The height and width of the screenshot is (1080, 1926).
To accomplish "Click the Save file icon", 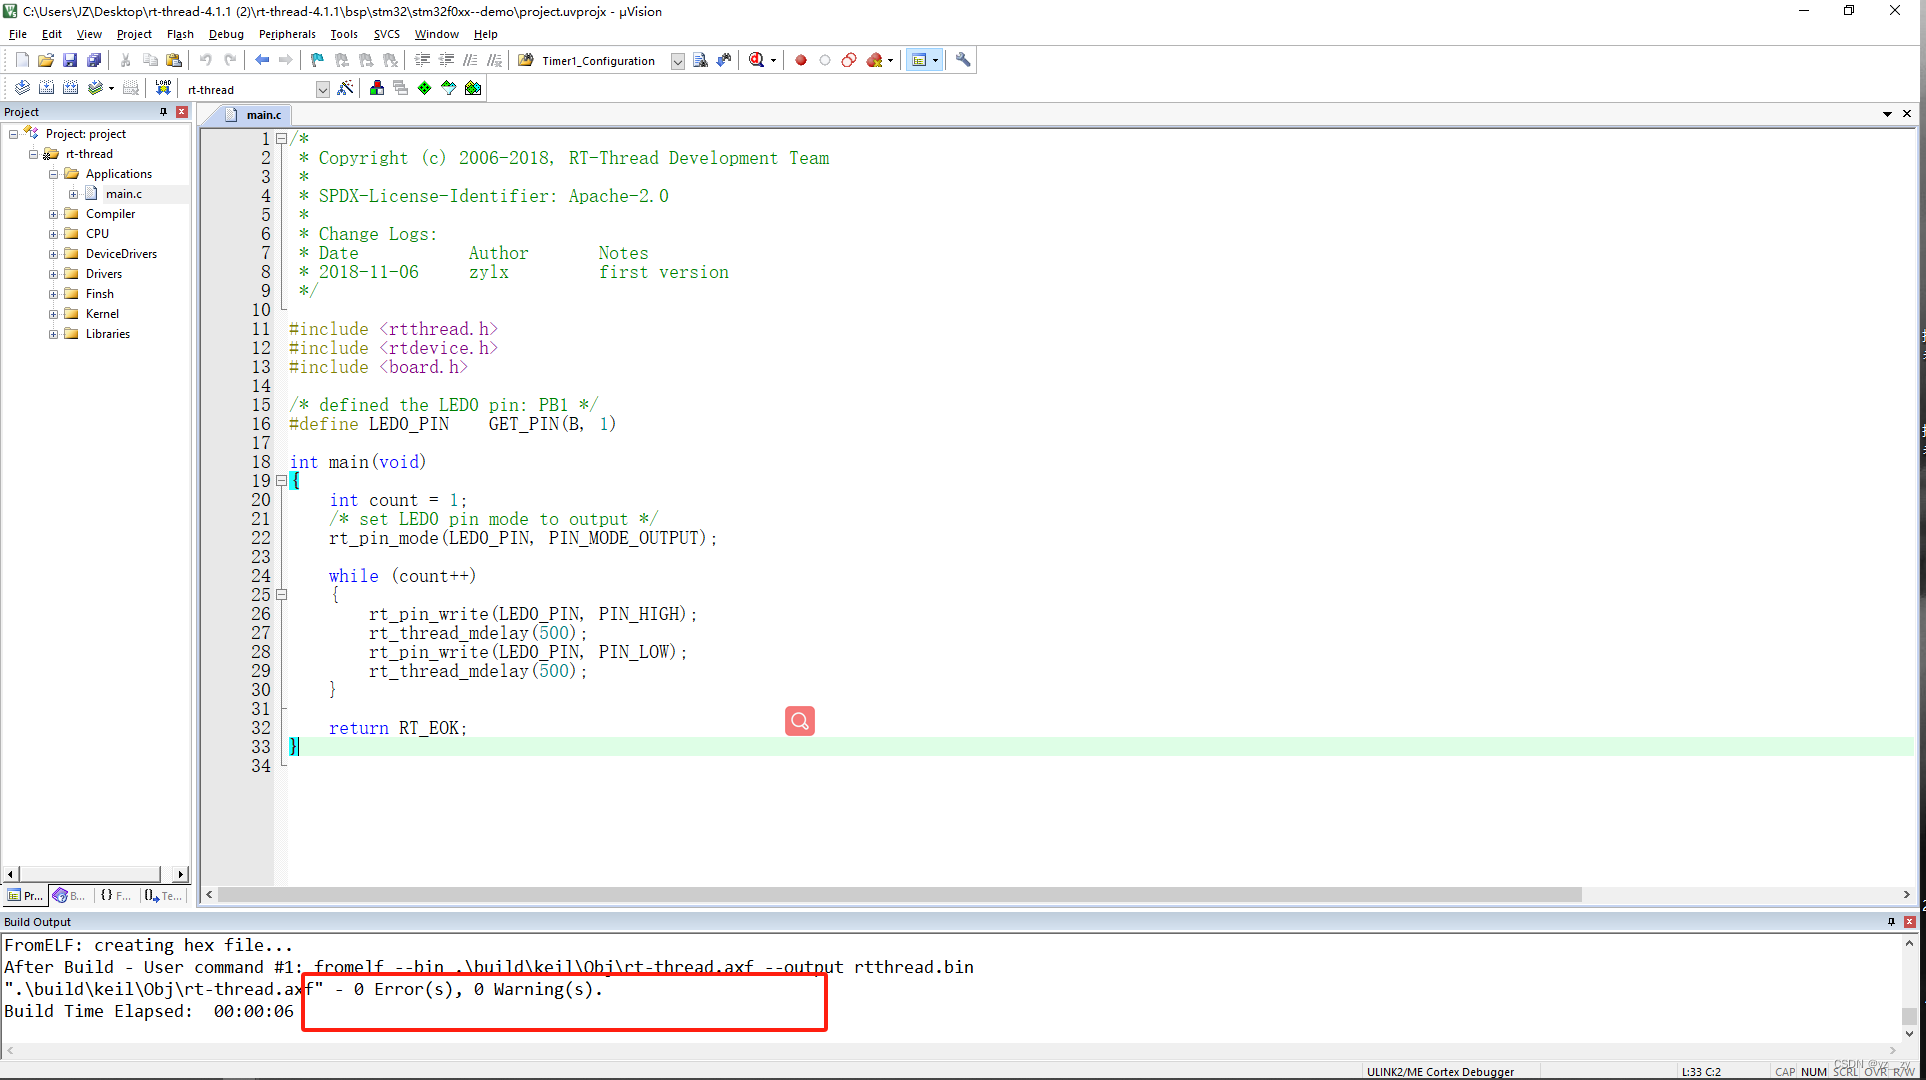I will click(70, 60).
